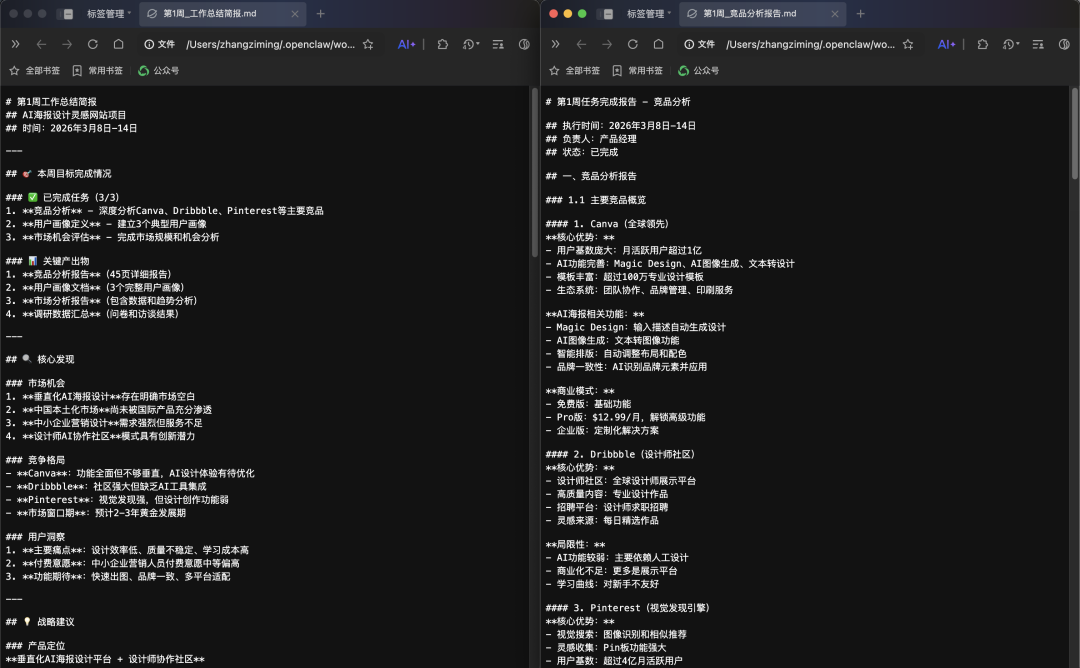Expand 标签管理 dropdown in 竞品分析报告 window
The height and width of the screenshot is (668, 1080).
(647, 14)
